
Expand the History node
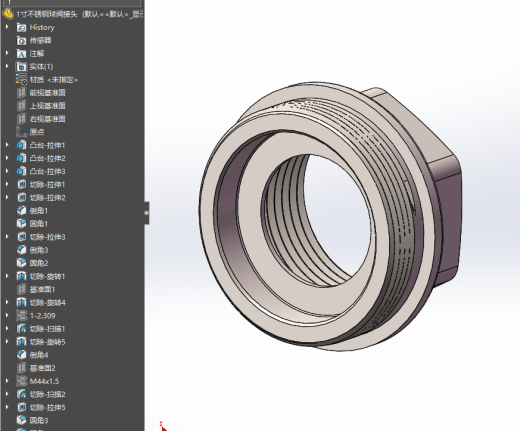click(7, 27)
